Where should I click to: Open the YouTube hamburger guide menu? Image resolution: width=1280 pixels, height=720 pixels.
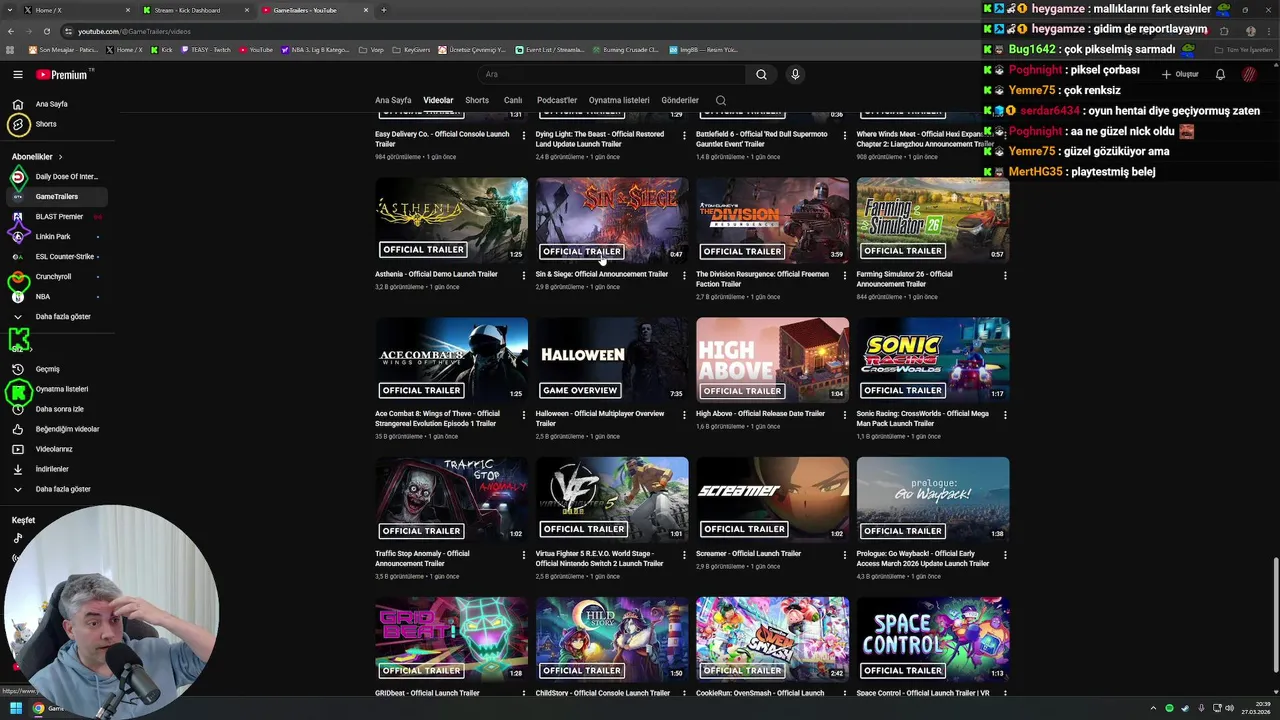17,74
